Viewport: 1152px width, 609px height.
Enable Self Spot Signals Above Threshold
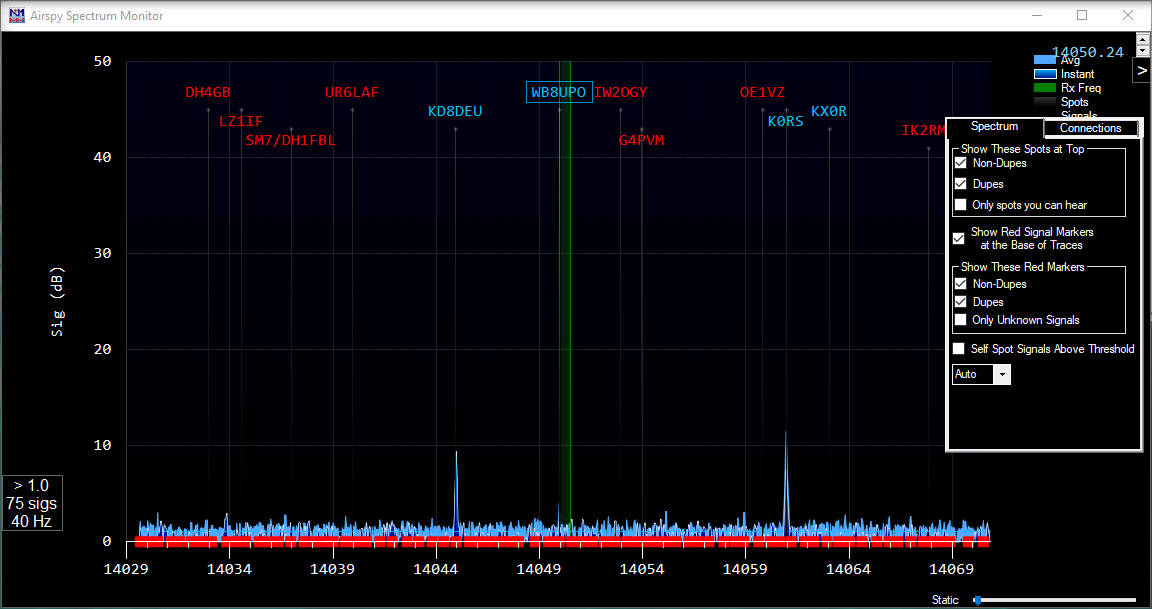(960, 349)
